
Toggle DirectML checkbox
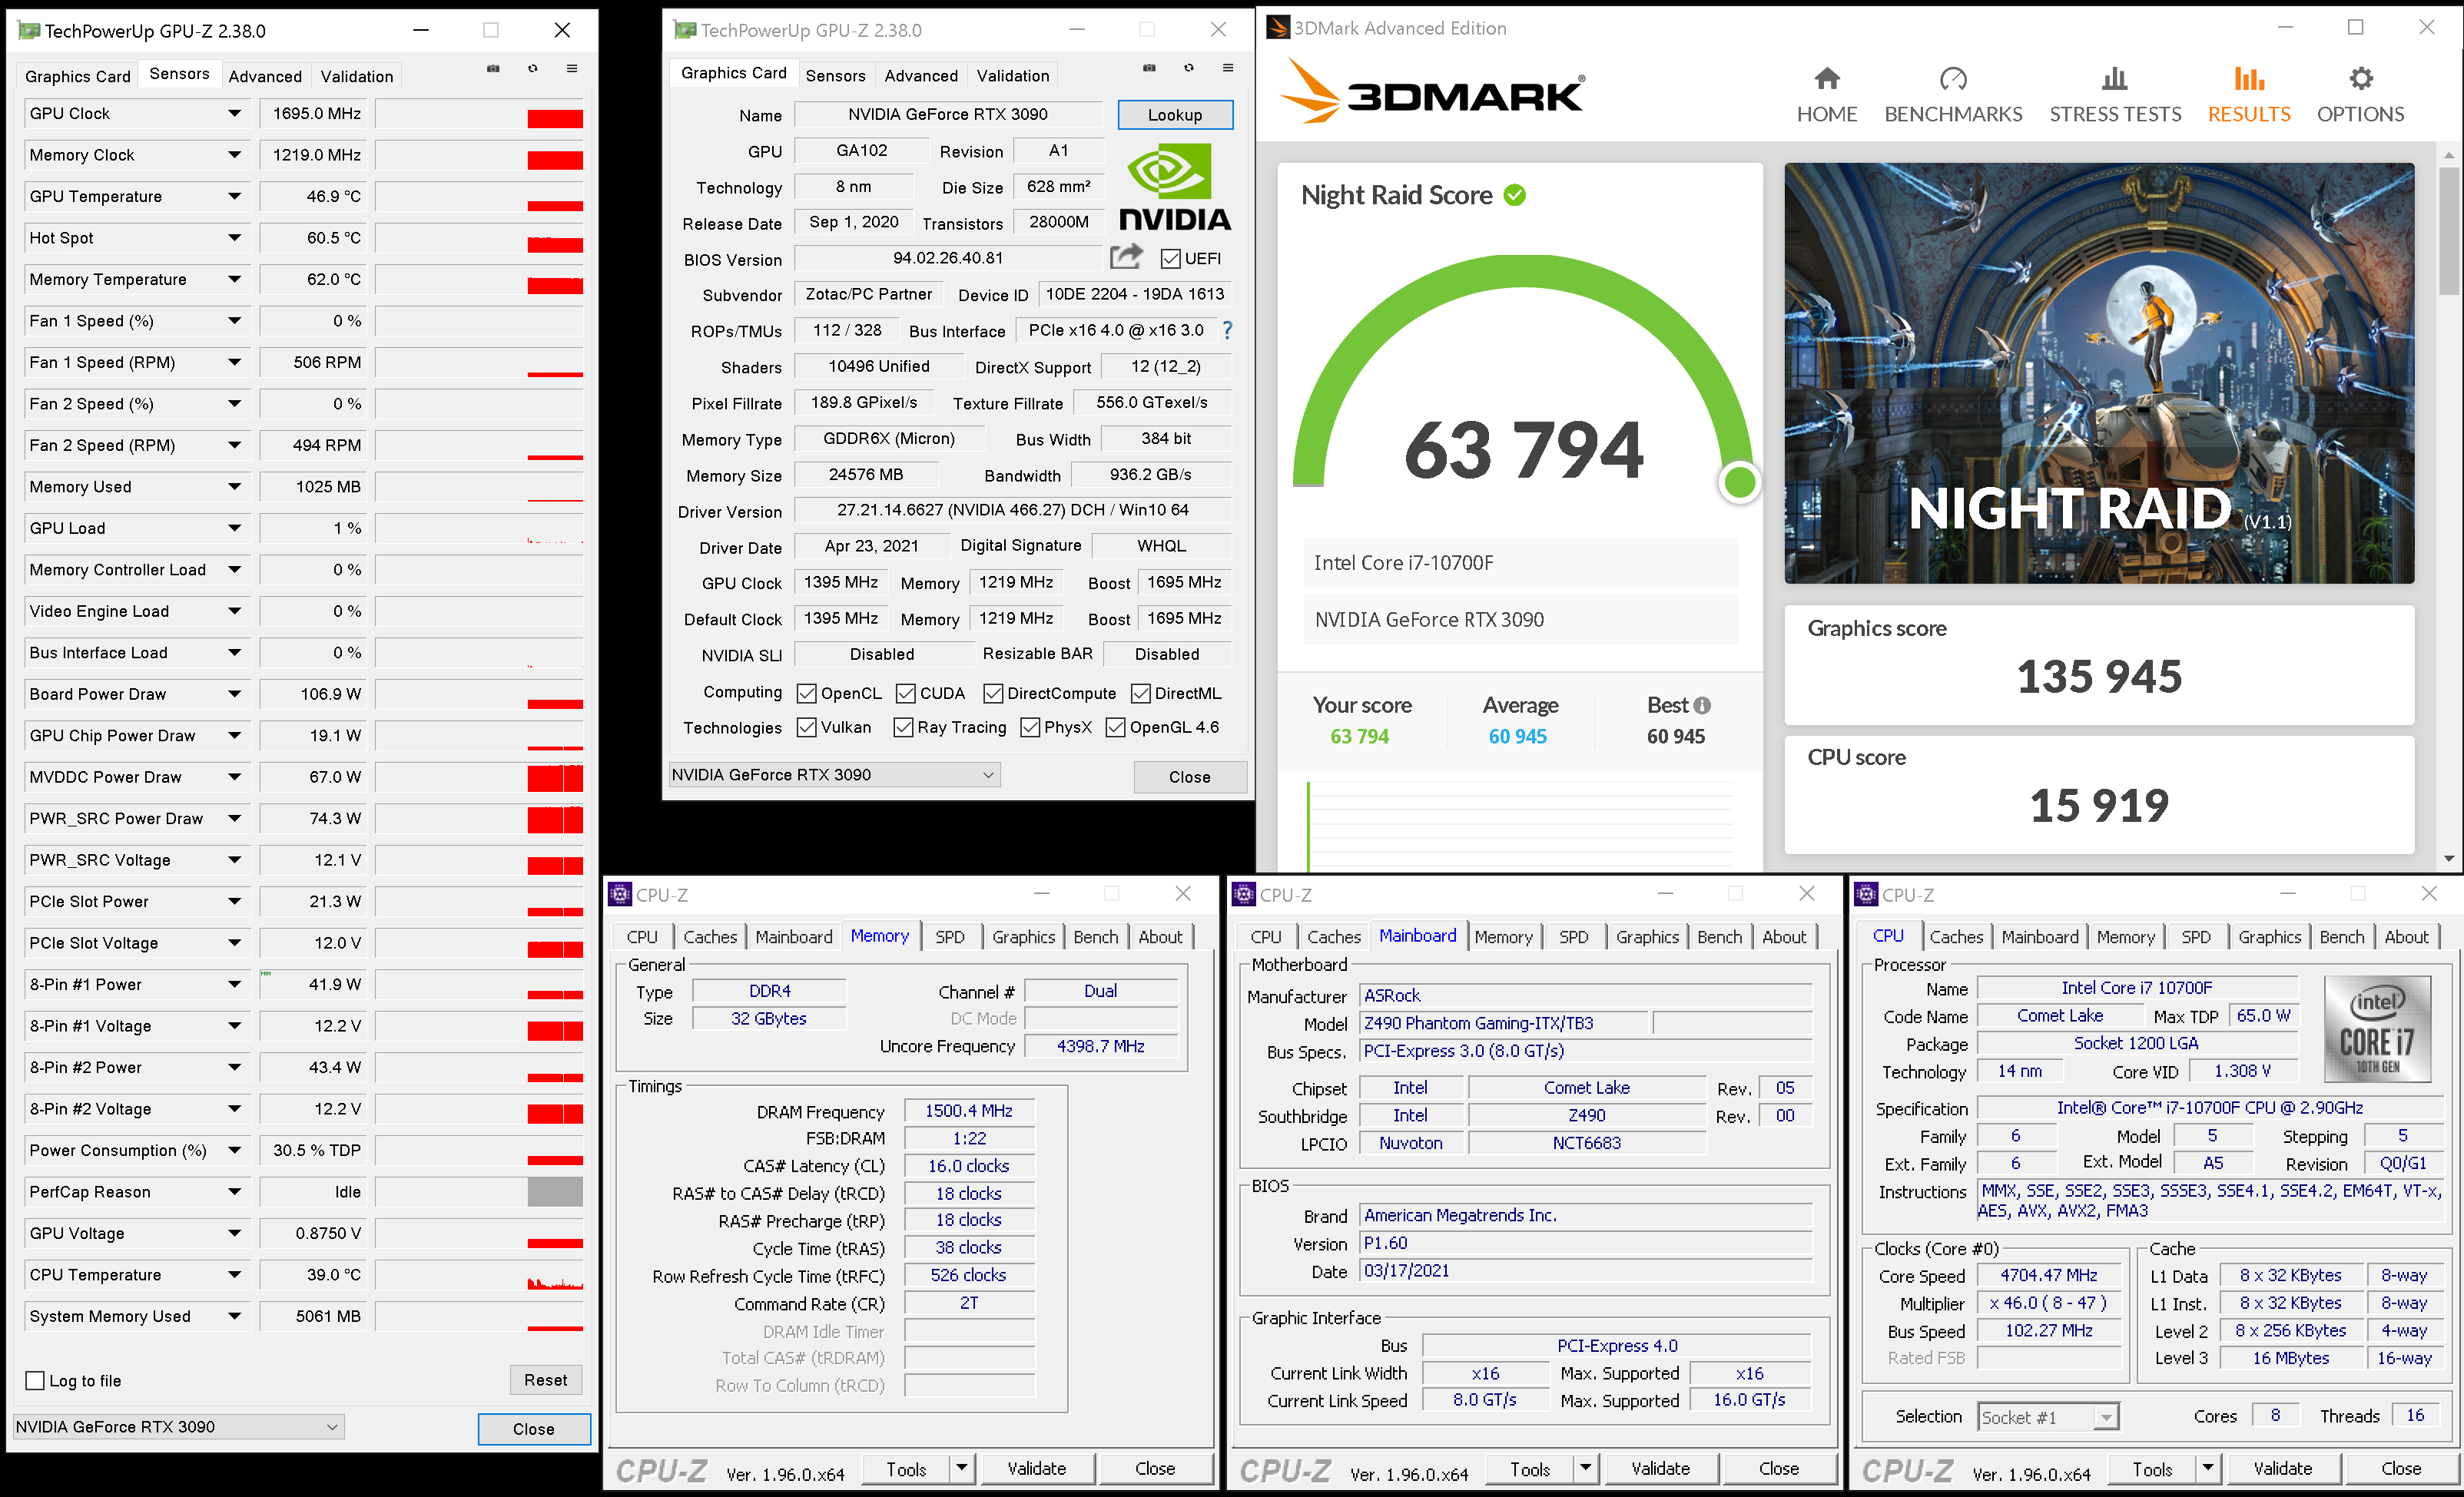click(x=1140, y=693)
